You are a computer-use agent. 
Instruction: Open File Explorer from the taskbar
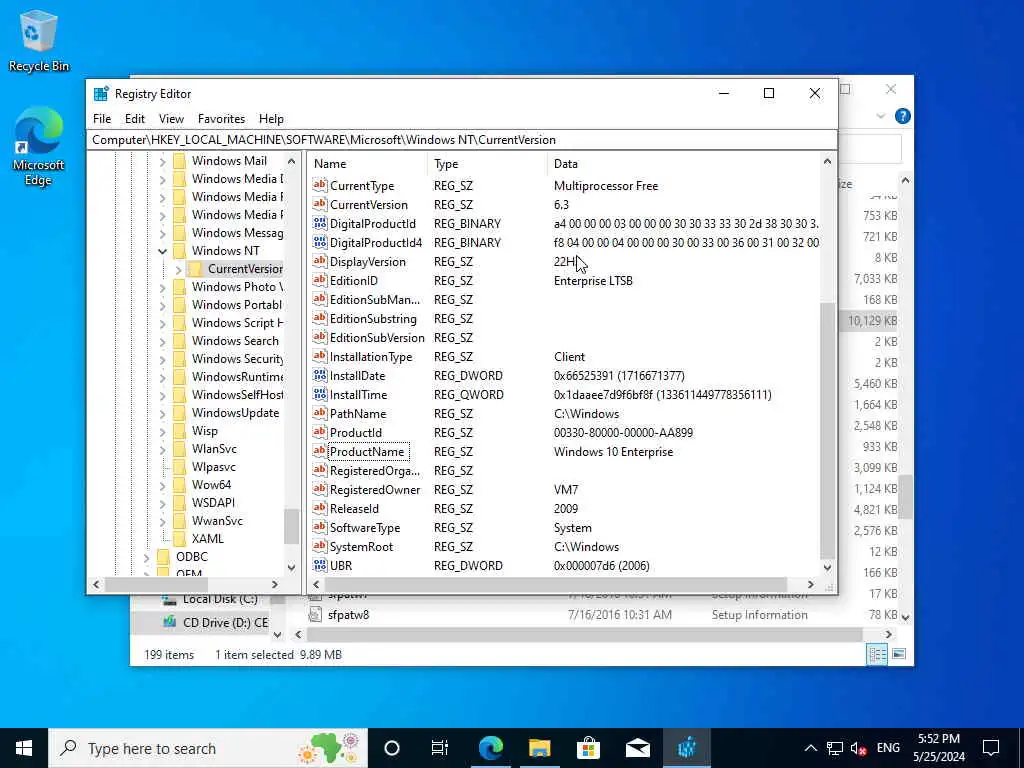coord(539,748)
